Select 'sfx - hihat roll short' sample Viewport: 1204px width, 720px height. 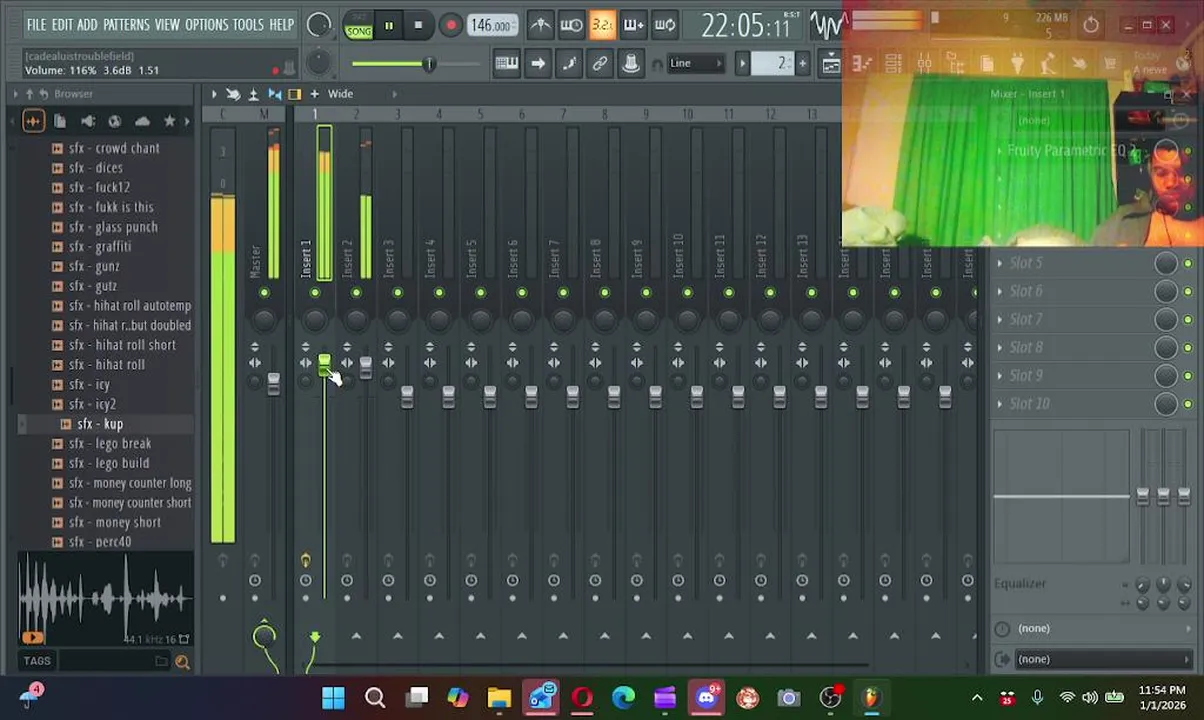122,345
